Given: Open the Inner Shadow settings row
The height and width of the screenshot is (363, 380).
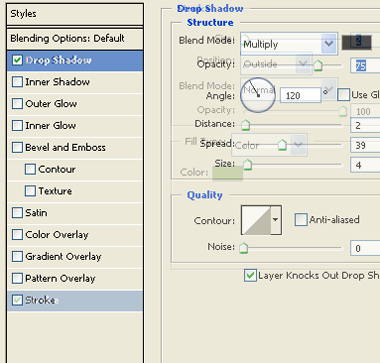Looking at the screenshot, I should (x=75, y=82).
